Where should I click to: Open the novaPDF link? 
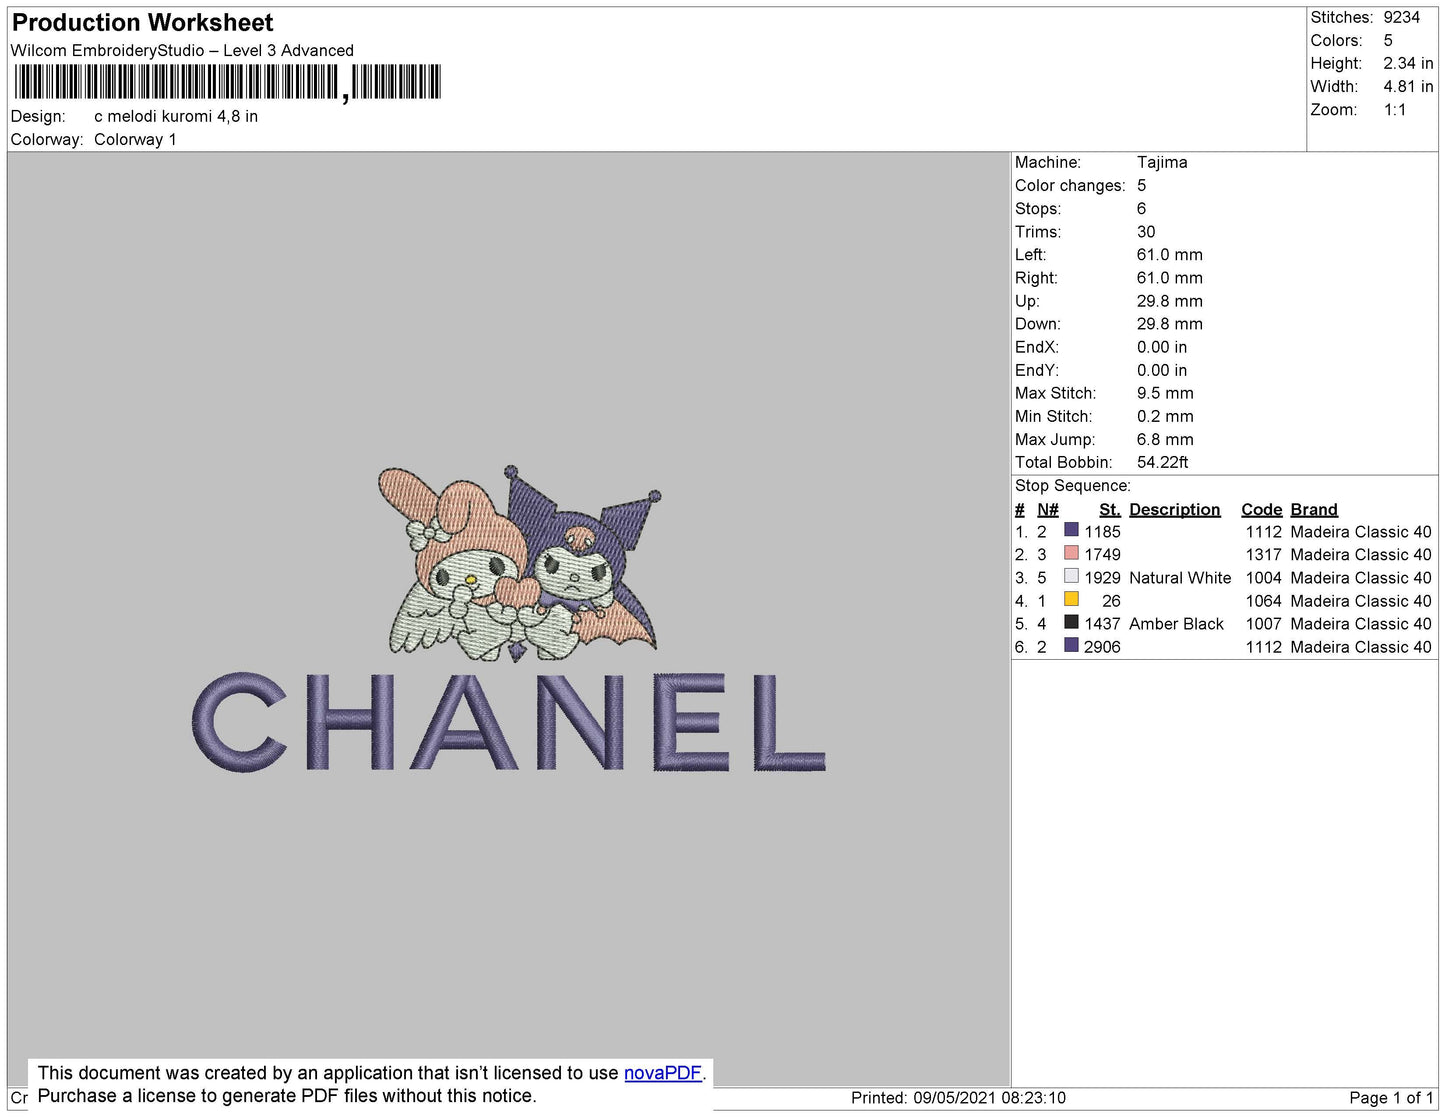click(x=663, y=1073)
